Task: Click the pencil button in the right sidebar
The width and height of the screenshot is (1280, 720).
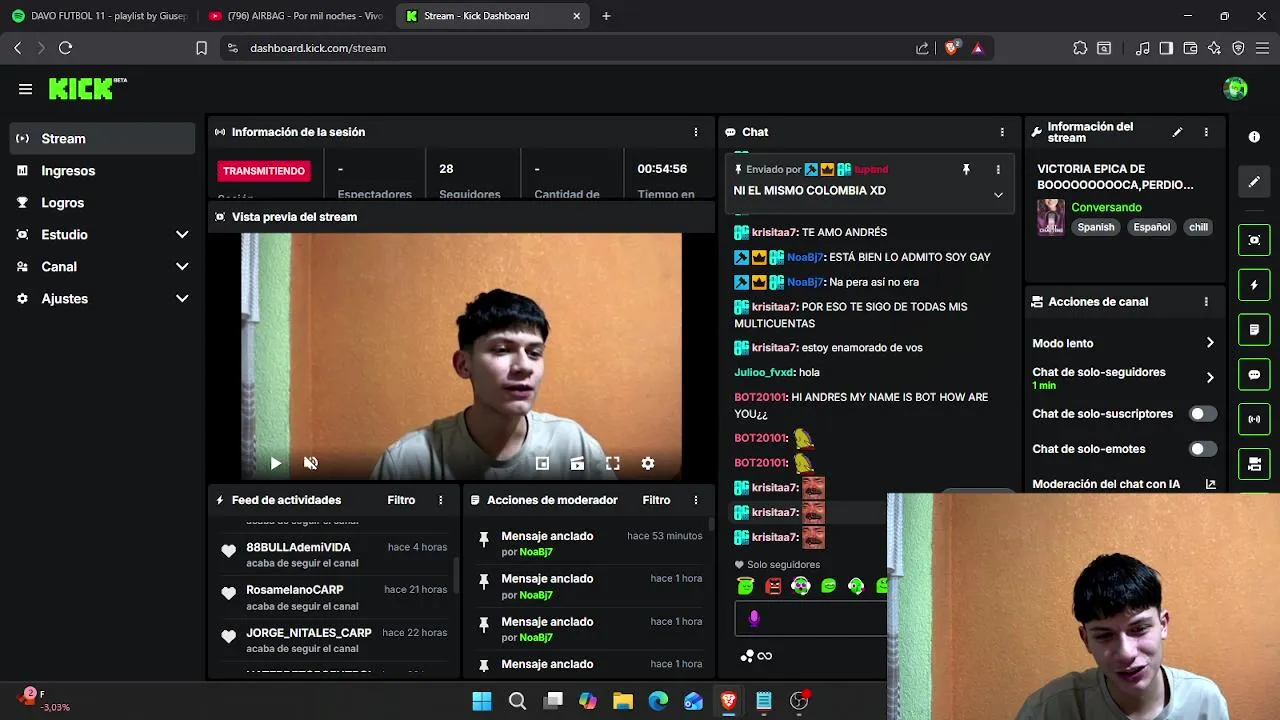Action: point(1254,182)
